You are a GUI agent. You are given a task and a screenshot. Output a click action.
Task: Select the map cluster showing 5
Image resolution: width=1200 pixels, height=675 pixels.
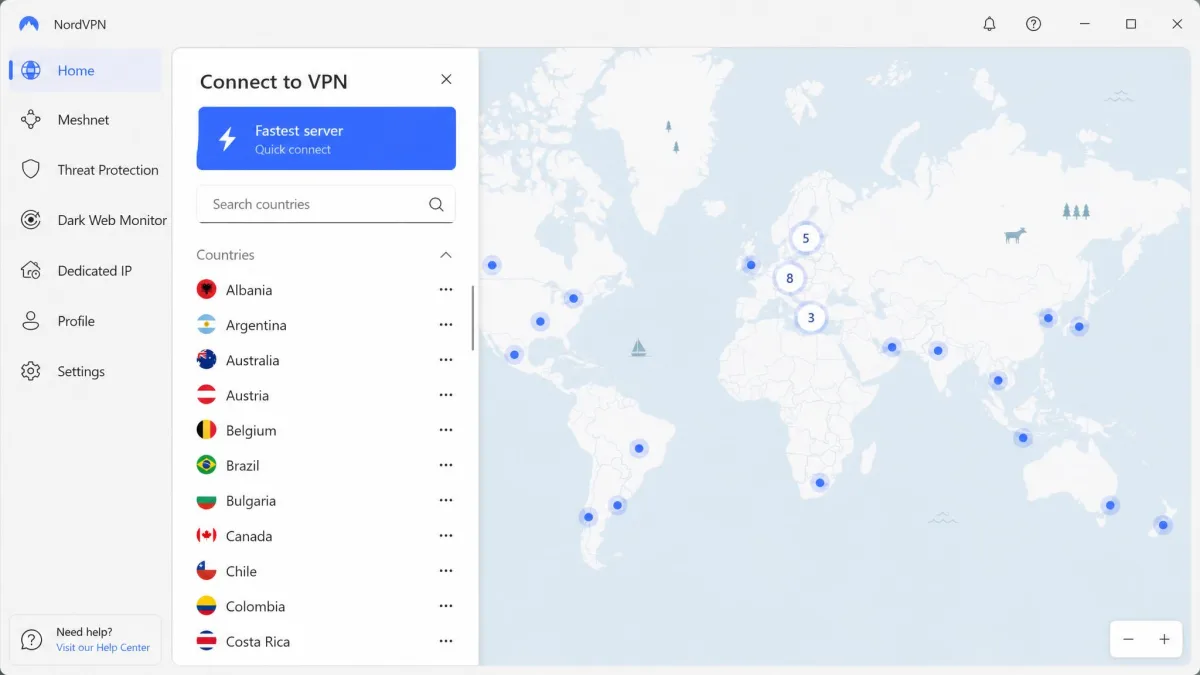805,238
